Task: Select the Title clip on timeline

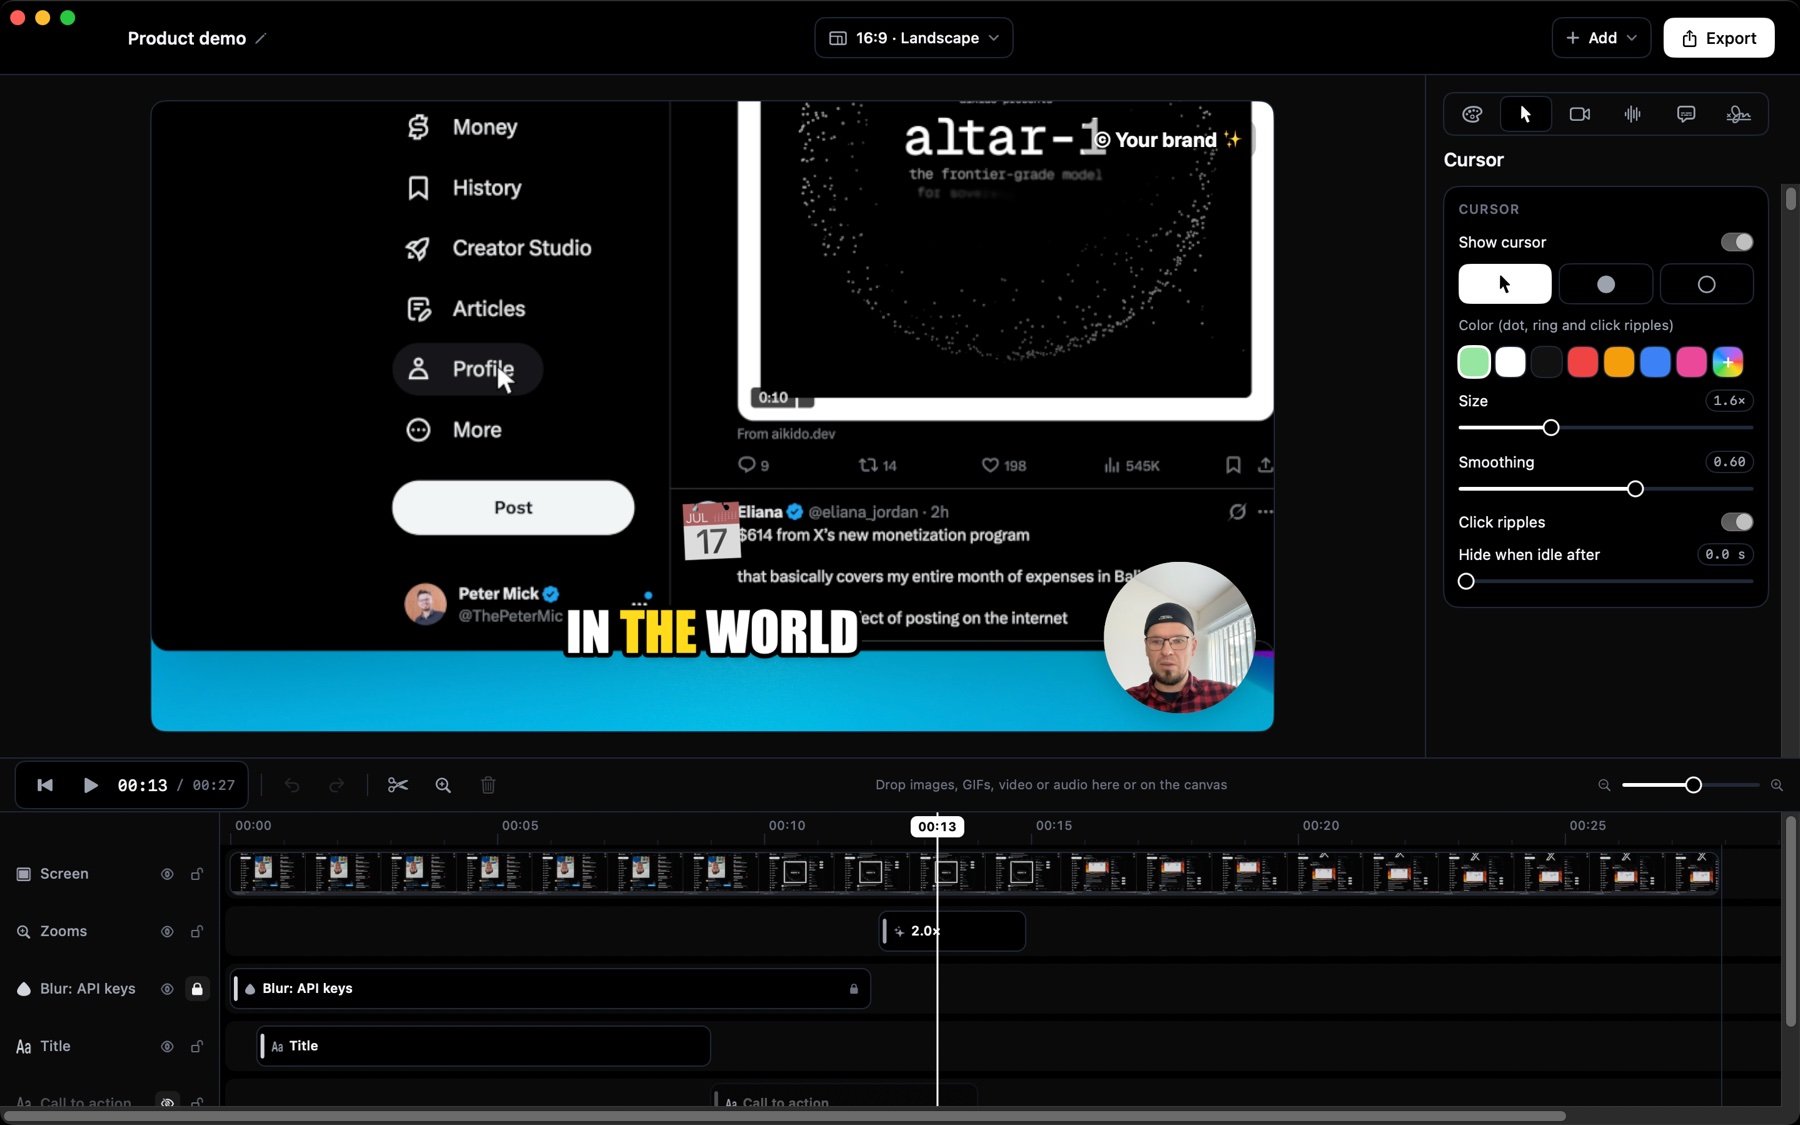Action: [484, 1046]
